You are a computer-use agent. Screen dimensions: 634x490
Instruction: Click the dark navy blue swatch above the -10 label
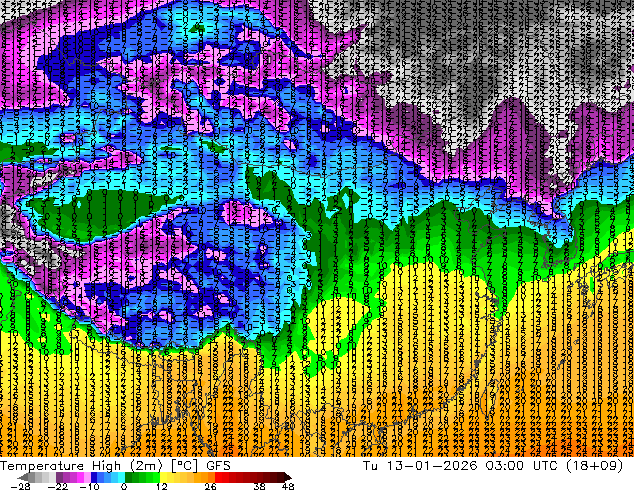pyautogui.click(x=94, y=477)
